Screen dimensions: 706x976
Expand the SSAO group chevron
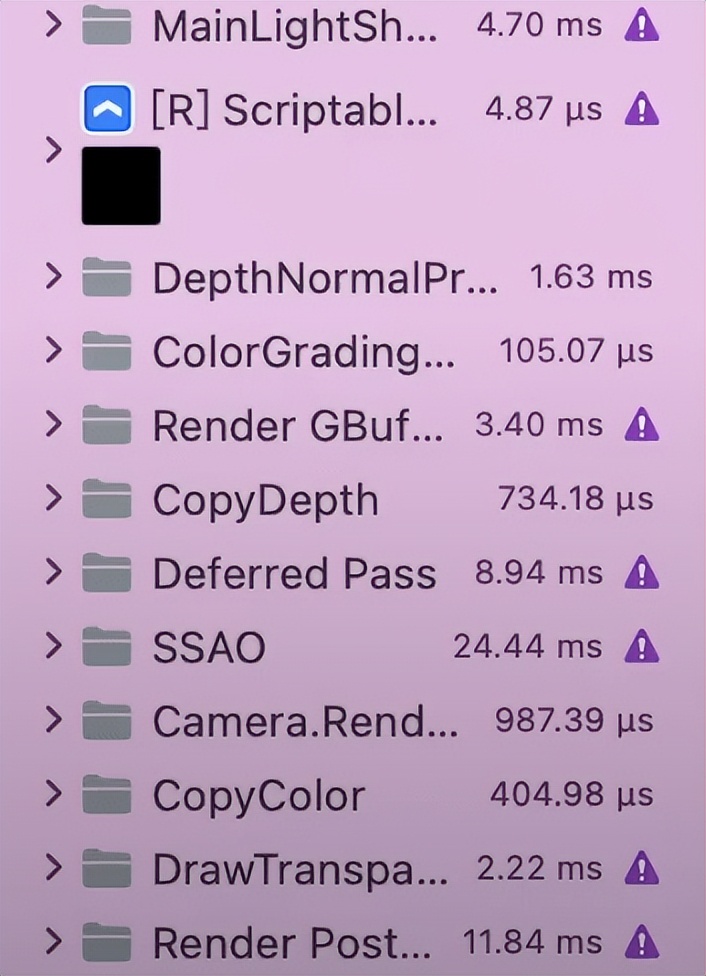click(x=54, y=648)
